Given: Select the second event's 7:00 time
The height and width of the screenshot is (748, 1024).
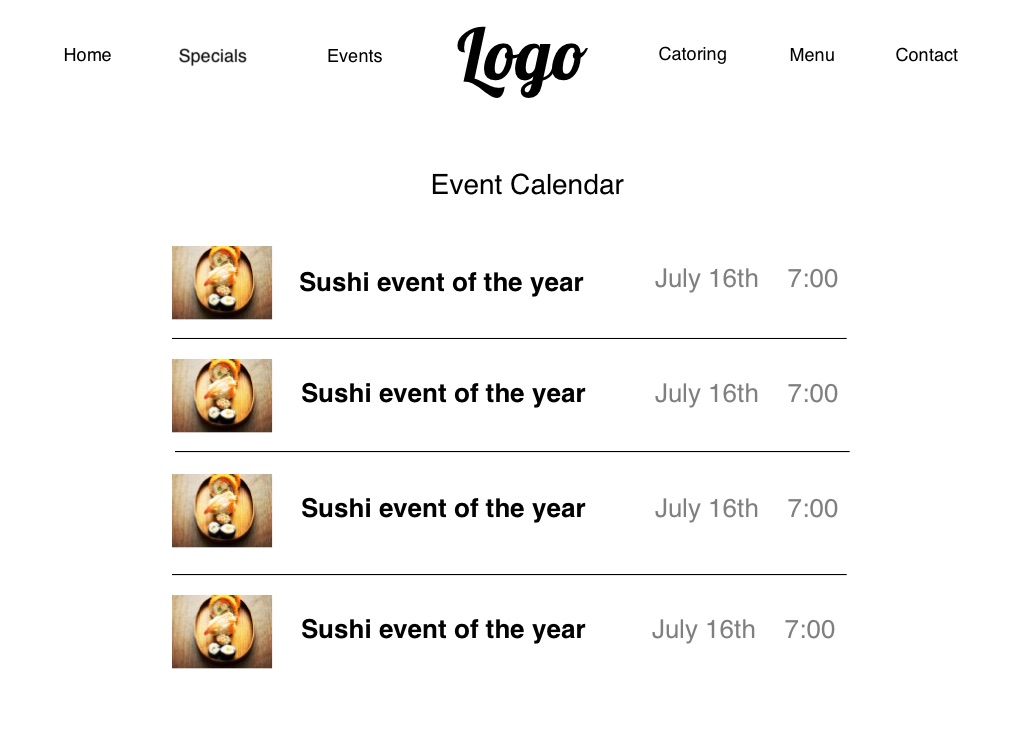Looking at the screenshot, I should point(812,394).
